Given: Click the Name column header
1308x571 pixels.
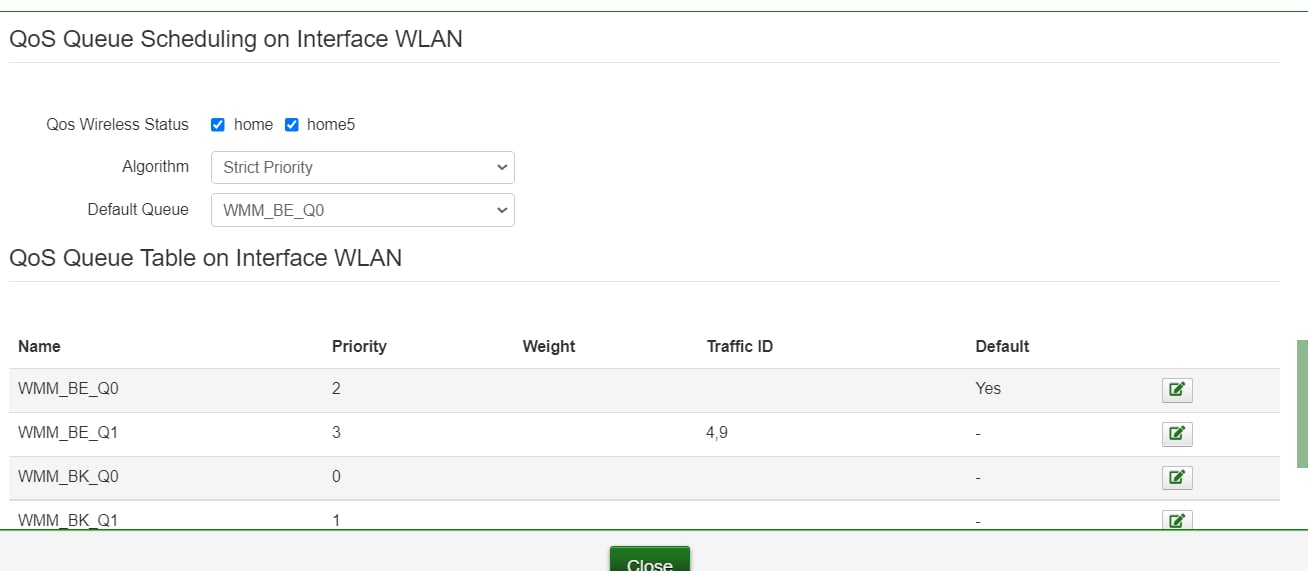Looking at the screenshot, I should [x=39, y=346].
